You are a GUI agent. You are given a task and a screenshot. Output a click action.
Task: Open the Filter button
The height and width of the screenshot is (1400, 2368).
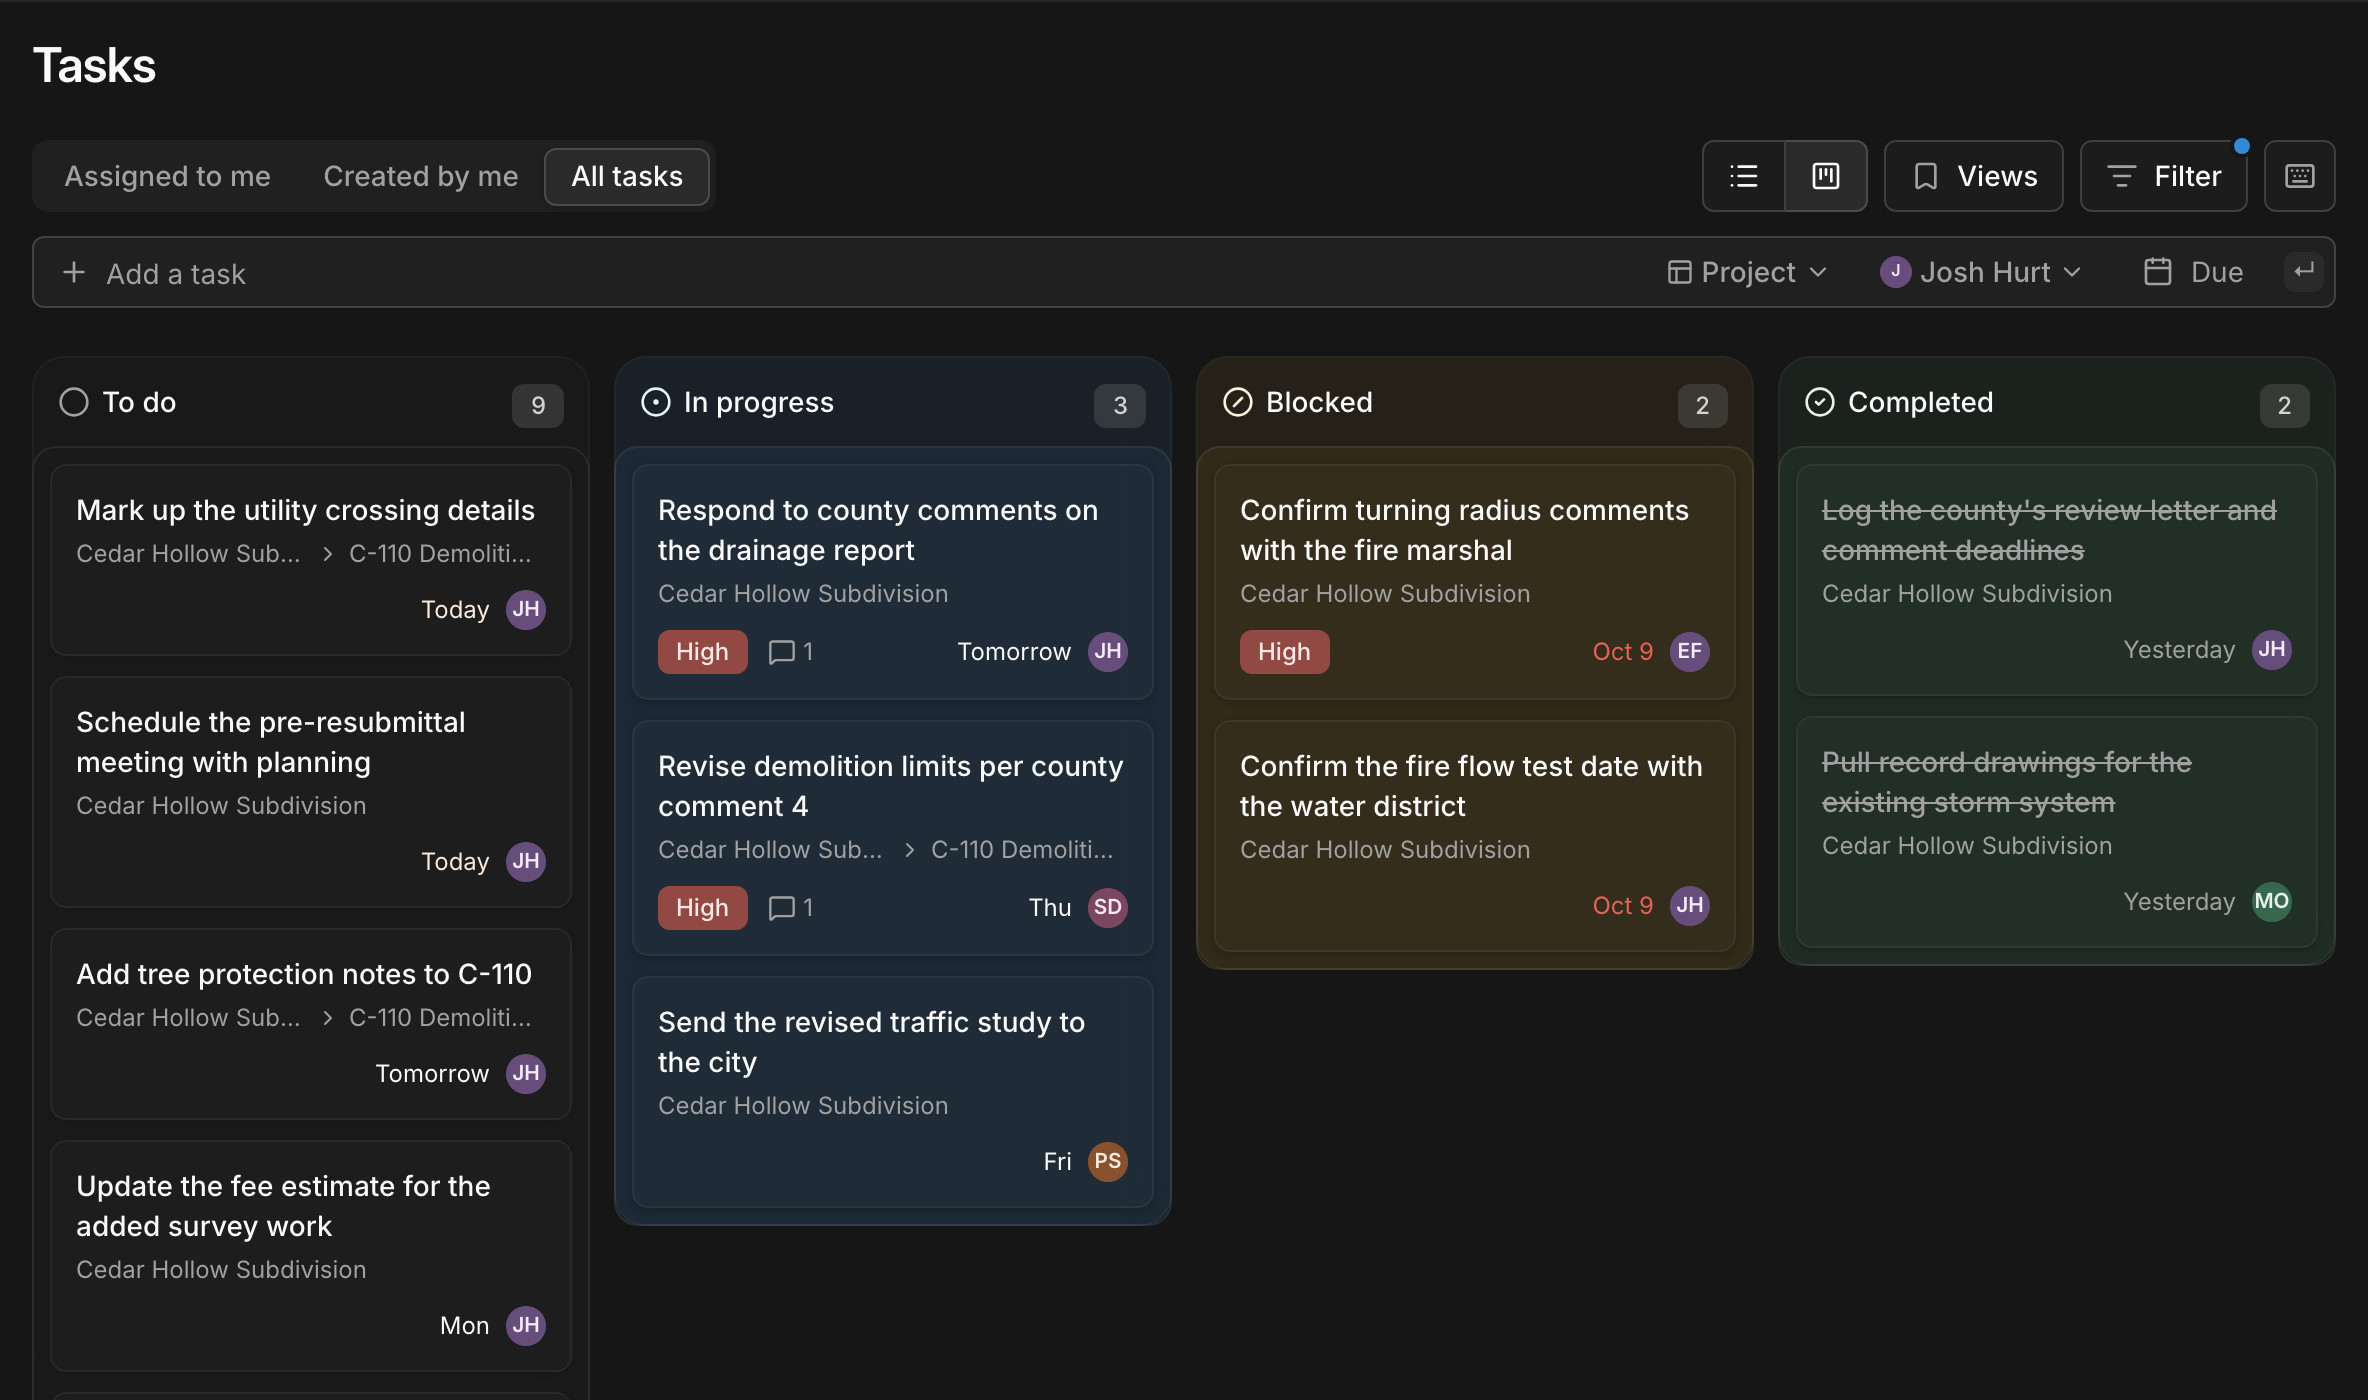(x=2163, y=176)
